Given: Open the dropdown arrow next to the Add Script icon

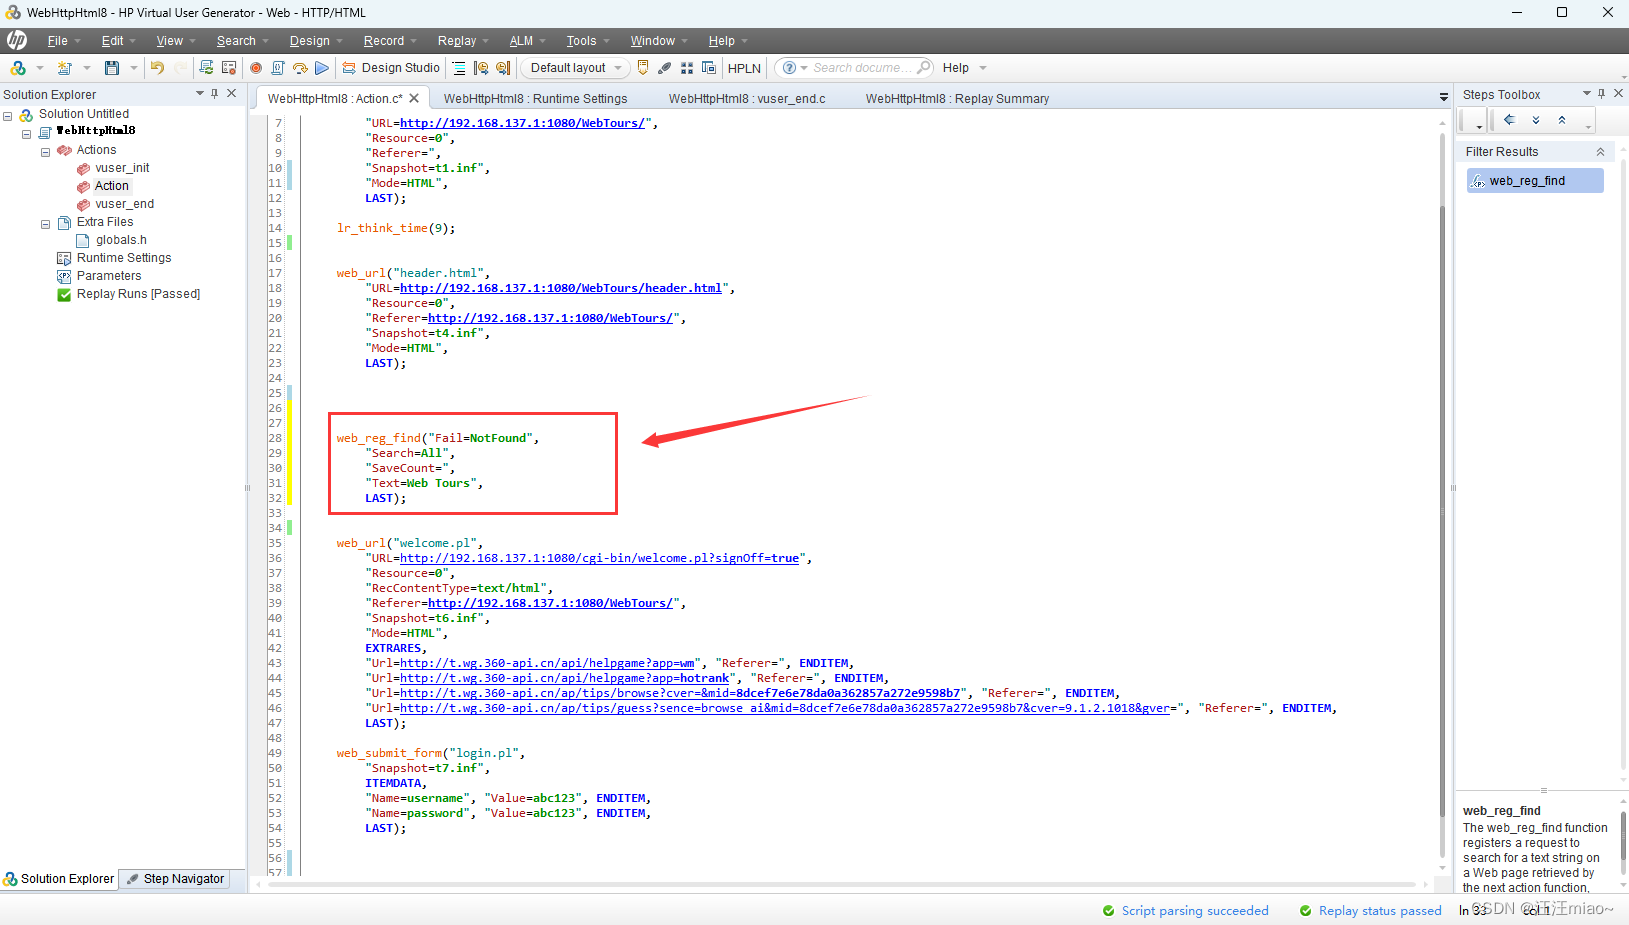Looking at the screenshot, I should click(87, 68).
